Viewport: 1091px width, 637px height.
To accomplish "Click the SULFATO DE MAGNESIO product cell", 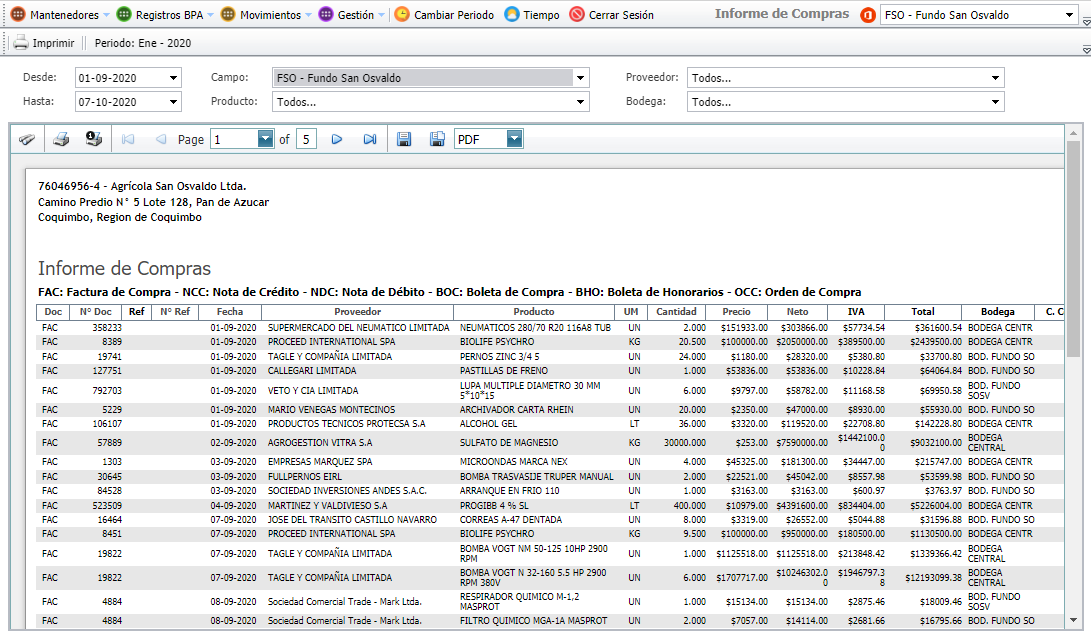I will tap(509, 442).
